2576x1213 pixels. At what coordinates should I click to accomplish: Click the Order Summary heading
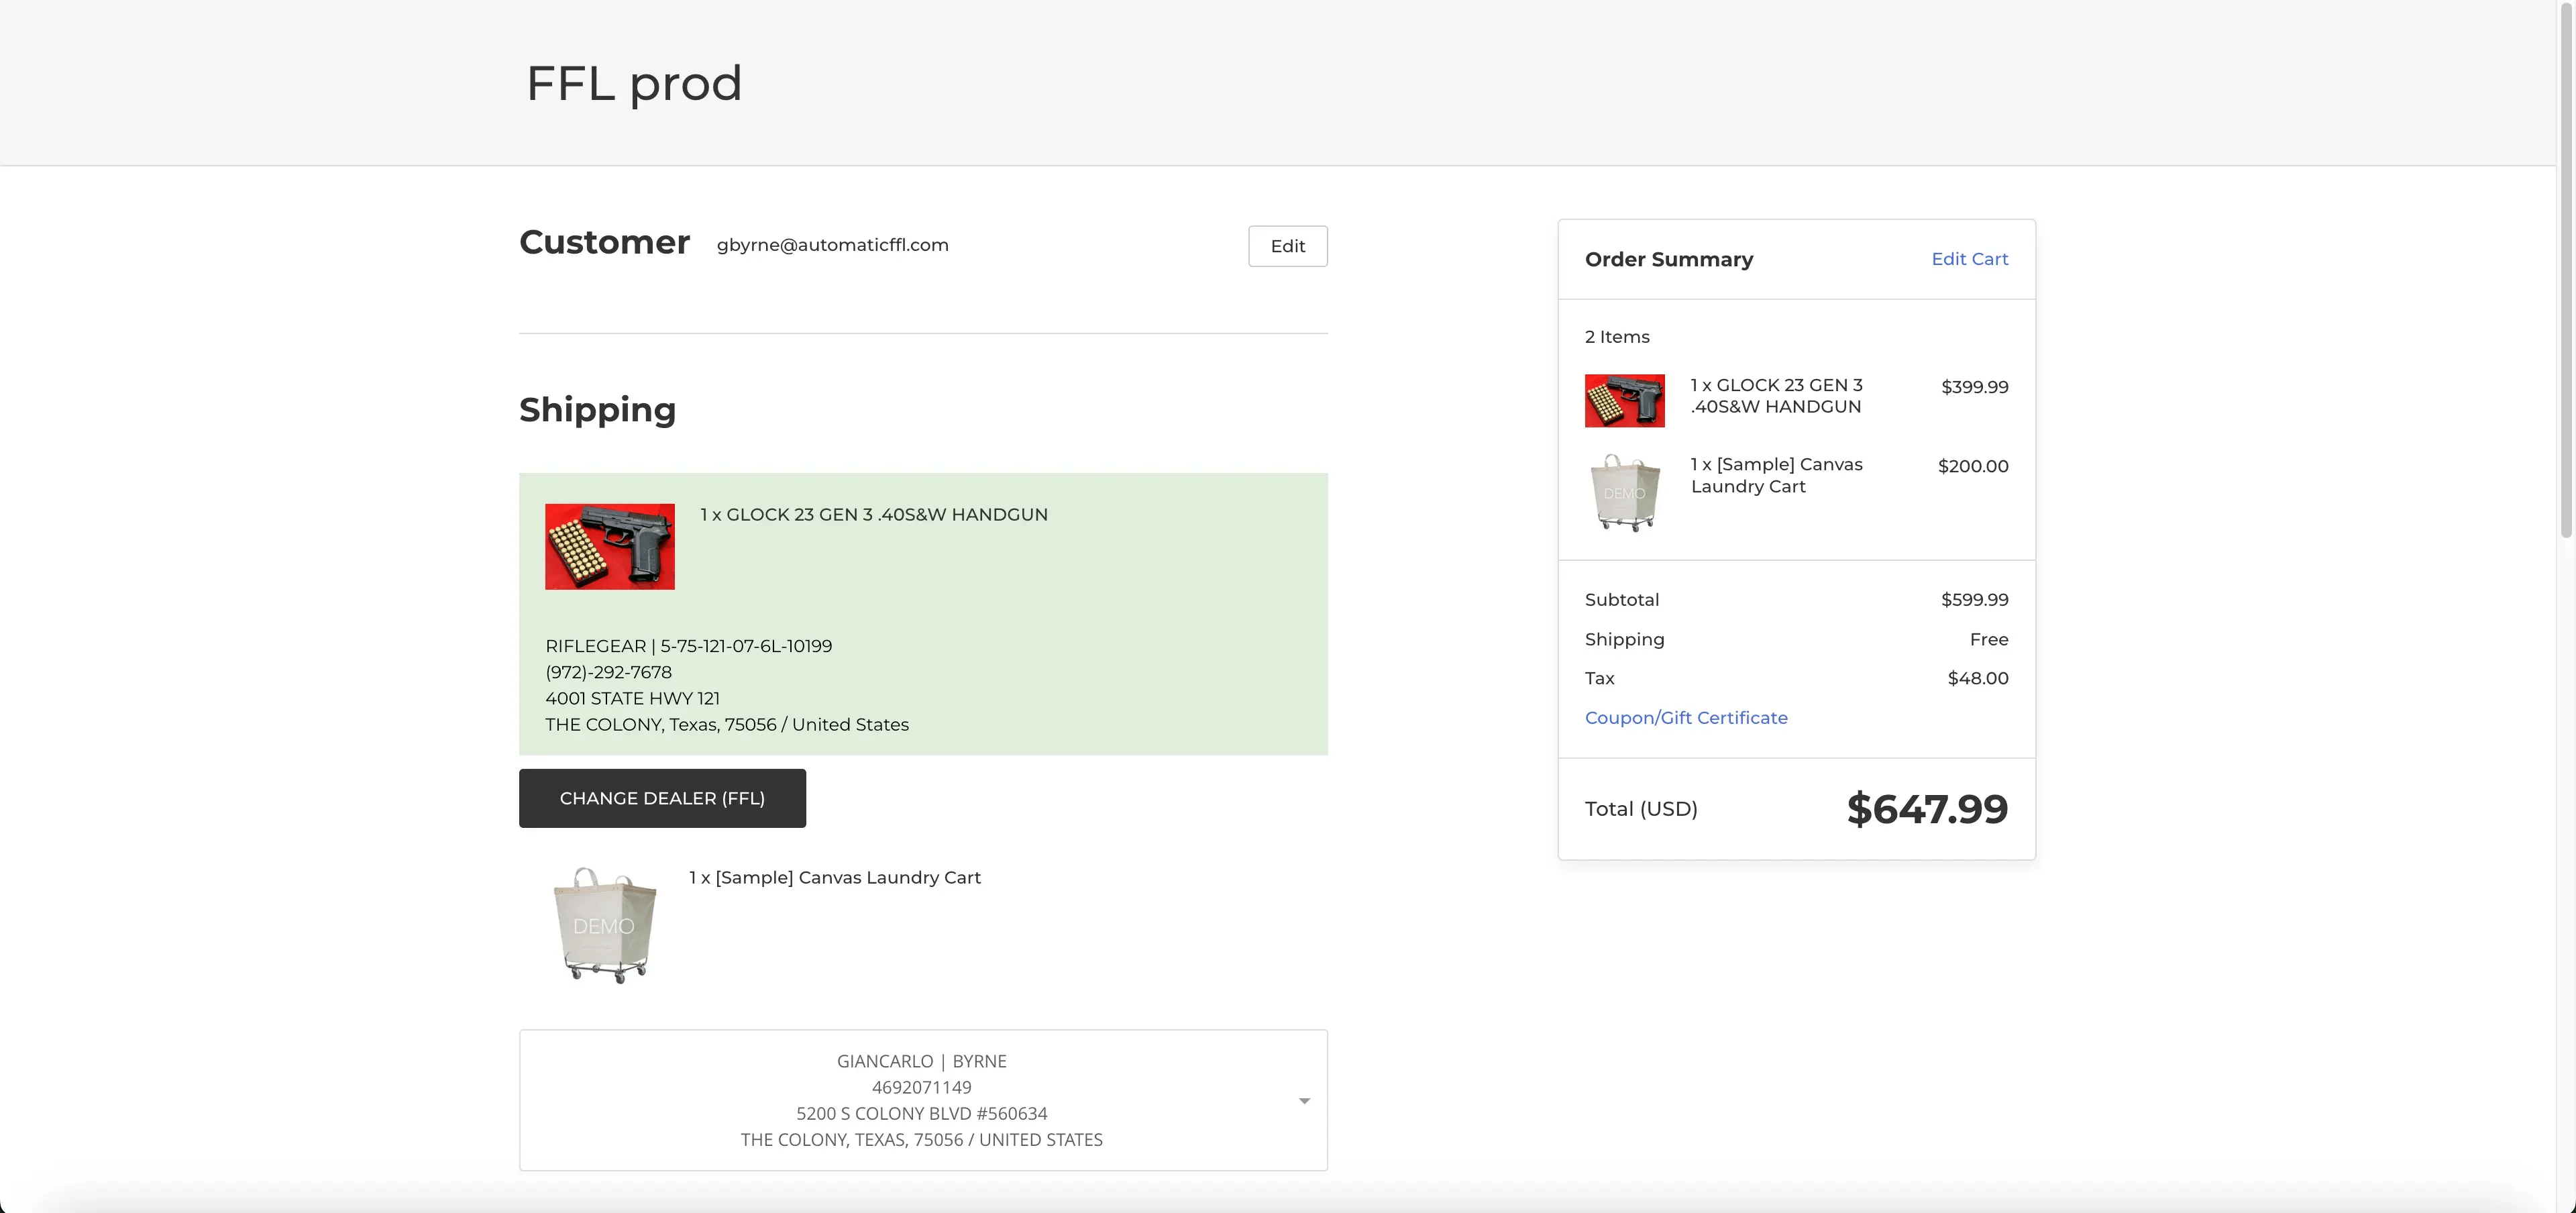coord(1668,259)
